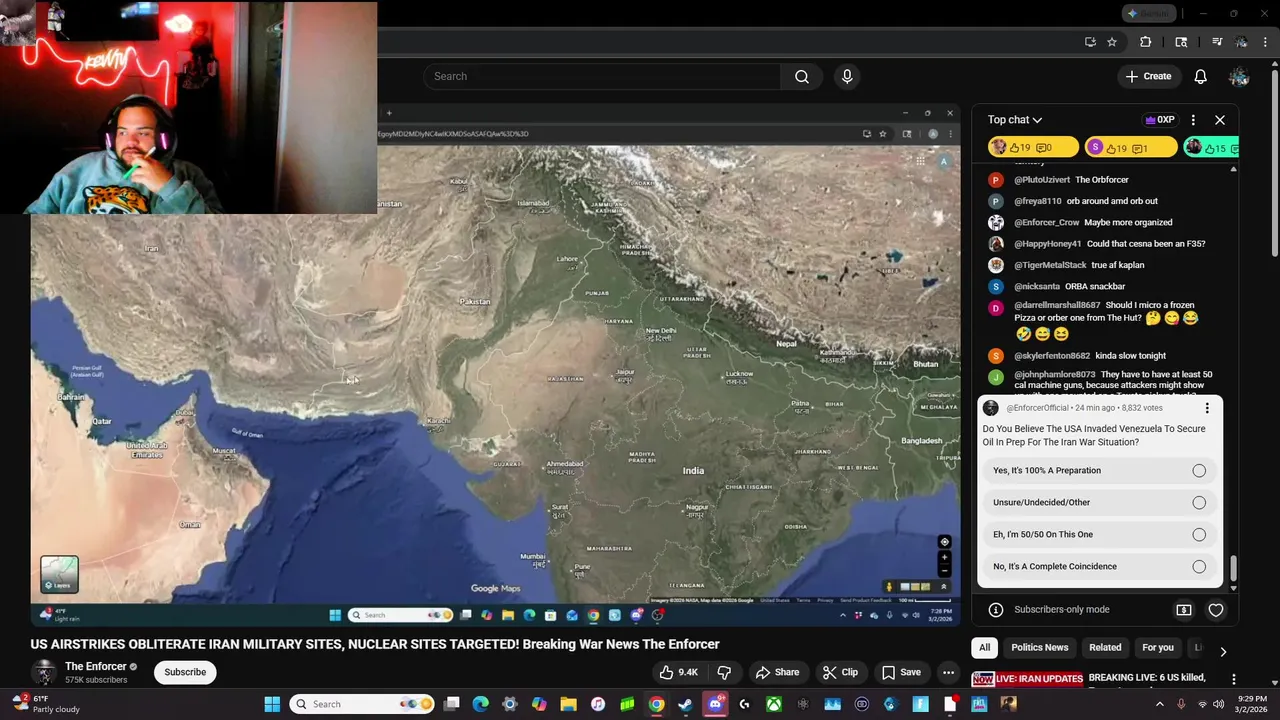Open menu for LIVE: IRAN UPDATES video
The height and width of the screenshot is (720, 1280).
(1234, 679)
